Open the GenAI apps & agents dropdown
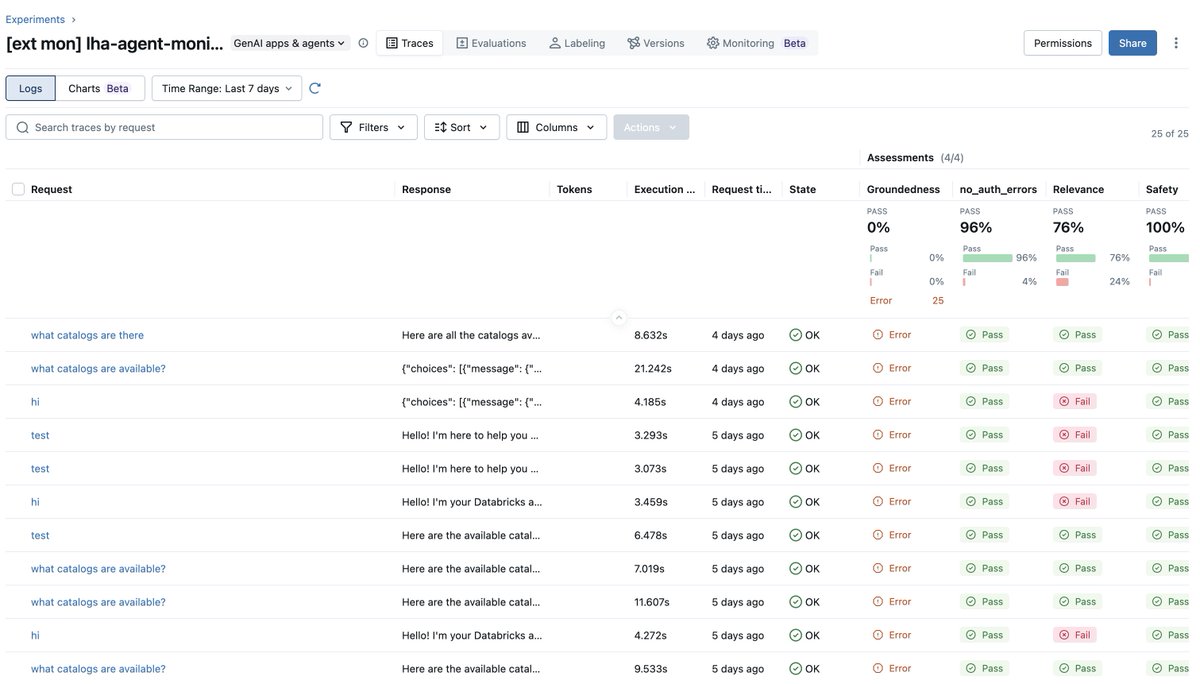The height and width of the screenshot is (684, 1200). coord(289,43)
